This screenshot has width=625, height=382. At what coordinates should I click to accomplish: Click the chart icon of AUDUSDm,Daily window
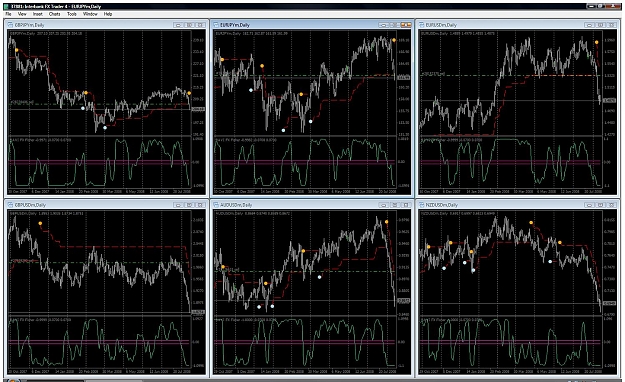click(x=217, y=205)
